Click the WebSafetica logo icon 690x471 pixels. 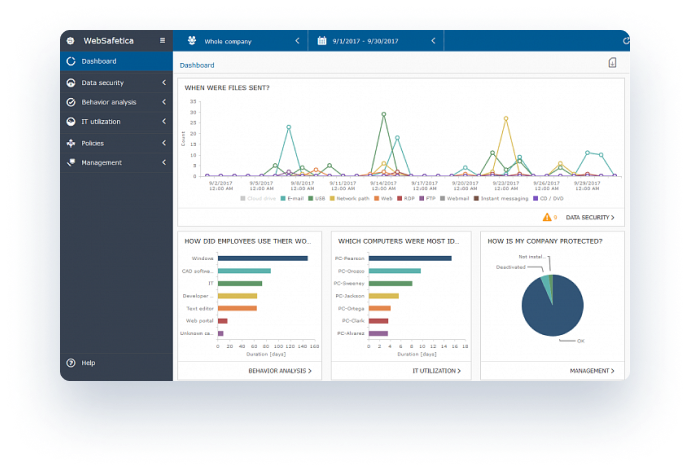[x=70, y=41]
